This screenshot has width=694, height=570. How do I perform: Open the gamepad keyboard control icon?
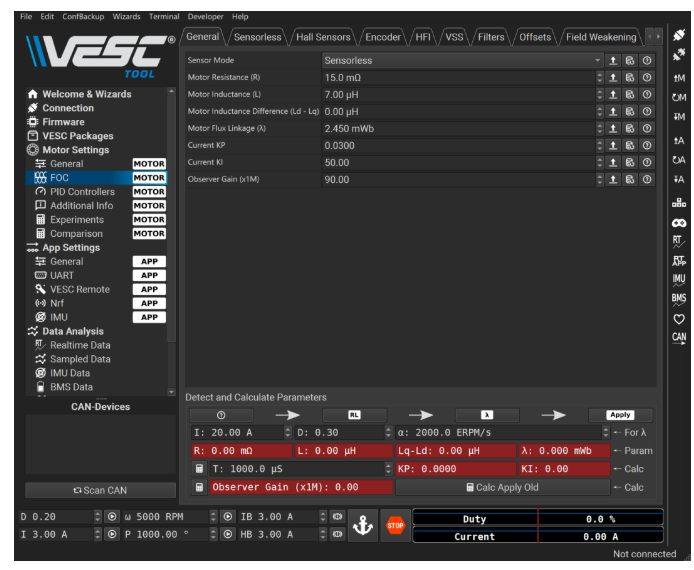[679, 222]
